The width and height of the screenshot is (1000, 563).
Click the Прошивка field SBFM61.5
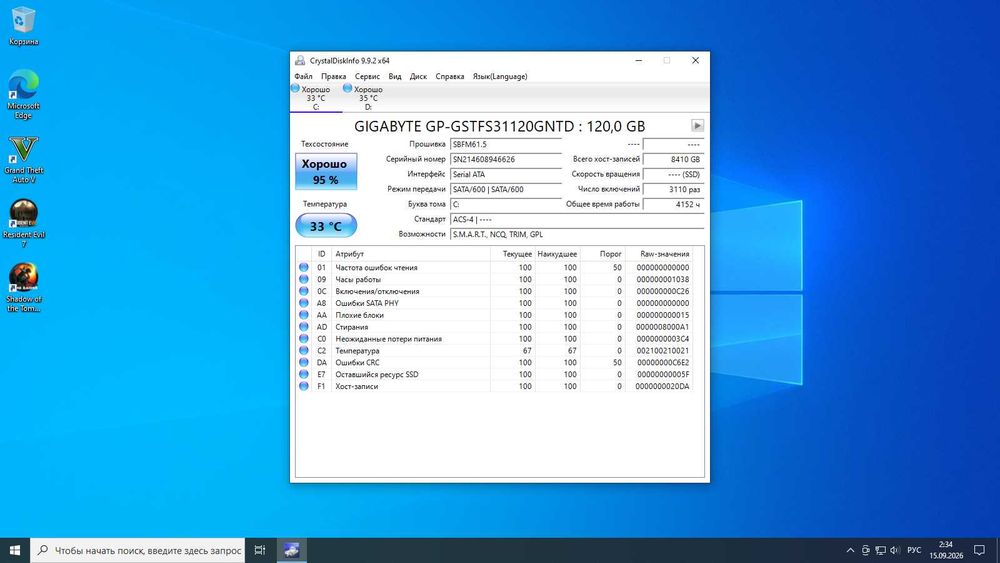505,144
